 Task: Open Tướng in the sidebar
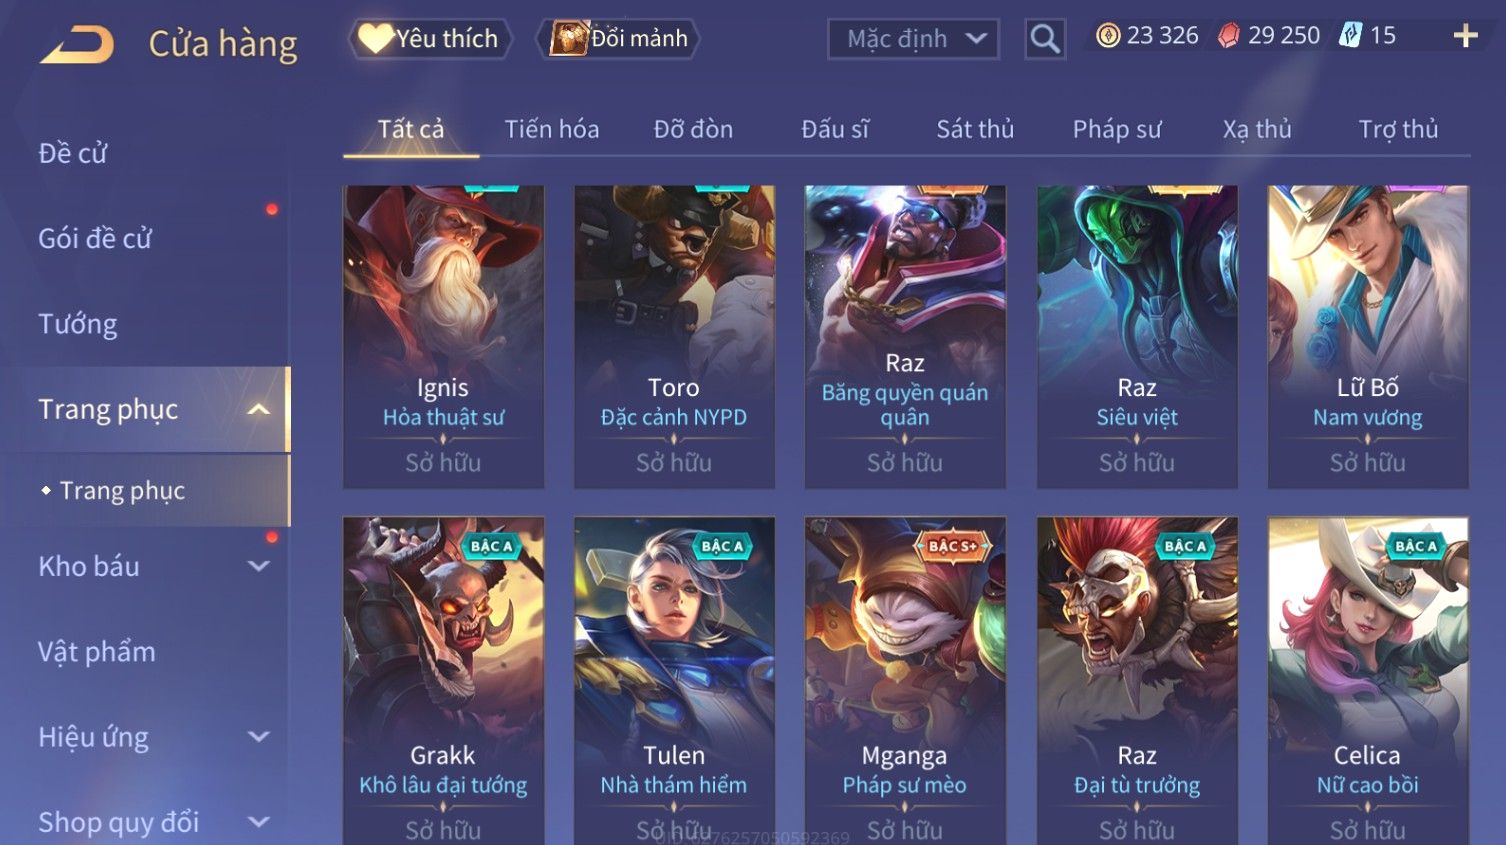point(78,324)
